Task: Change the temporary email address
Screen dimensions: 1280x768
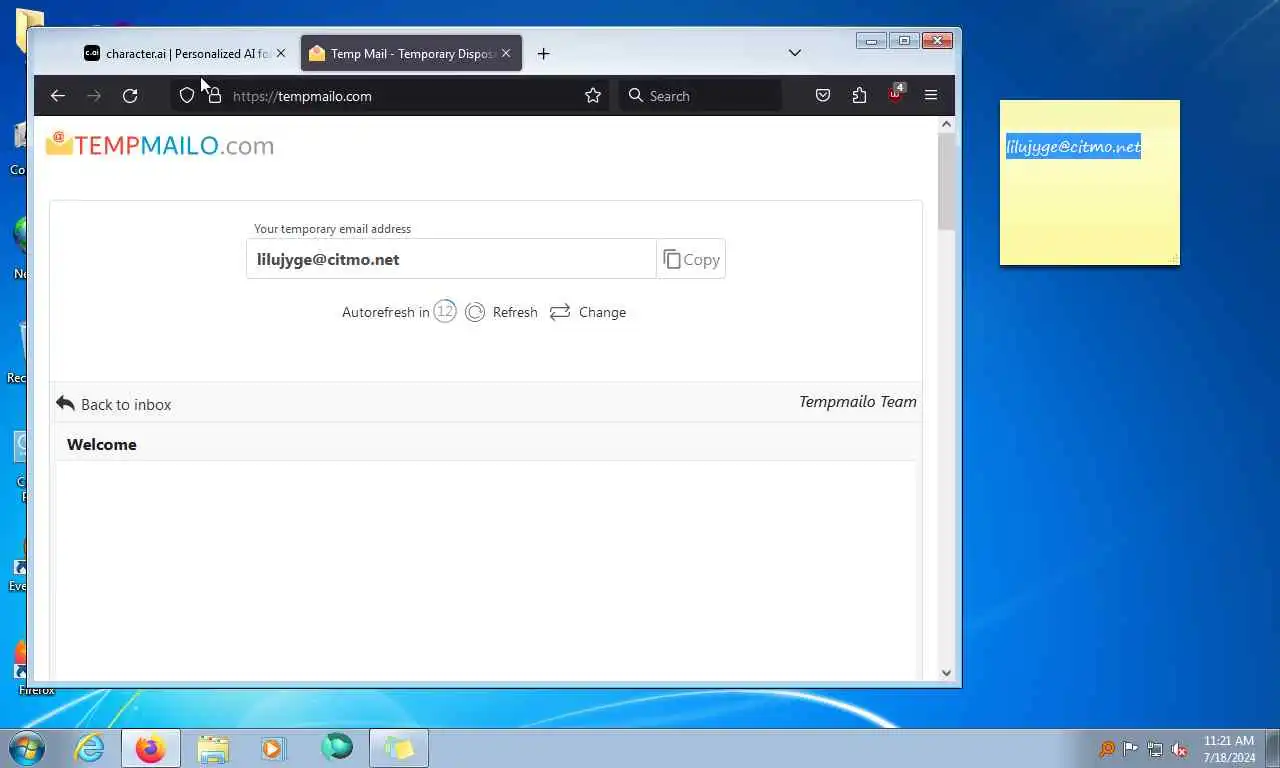Action: click(x=588, y=312)
